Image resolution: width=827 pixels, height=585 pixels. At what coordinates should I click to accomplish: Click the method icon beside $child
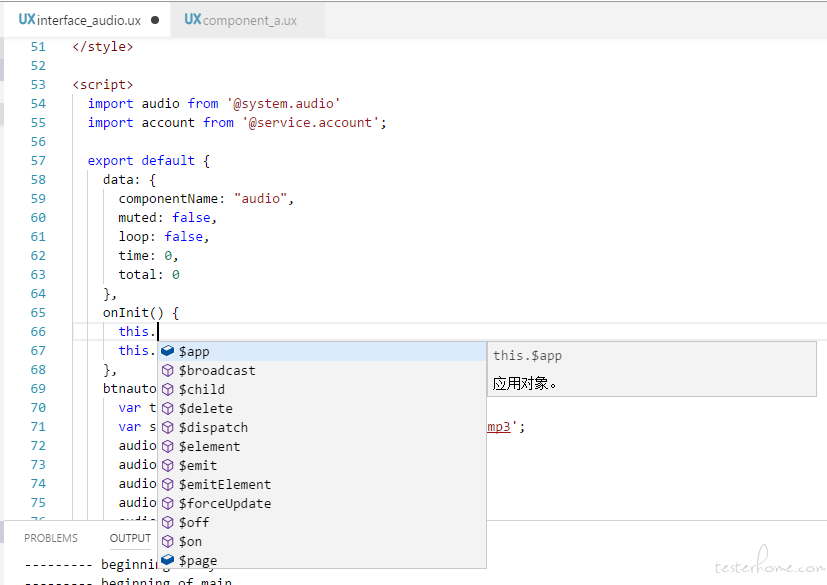168,389
